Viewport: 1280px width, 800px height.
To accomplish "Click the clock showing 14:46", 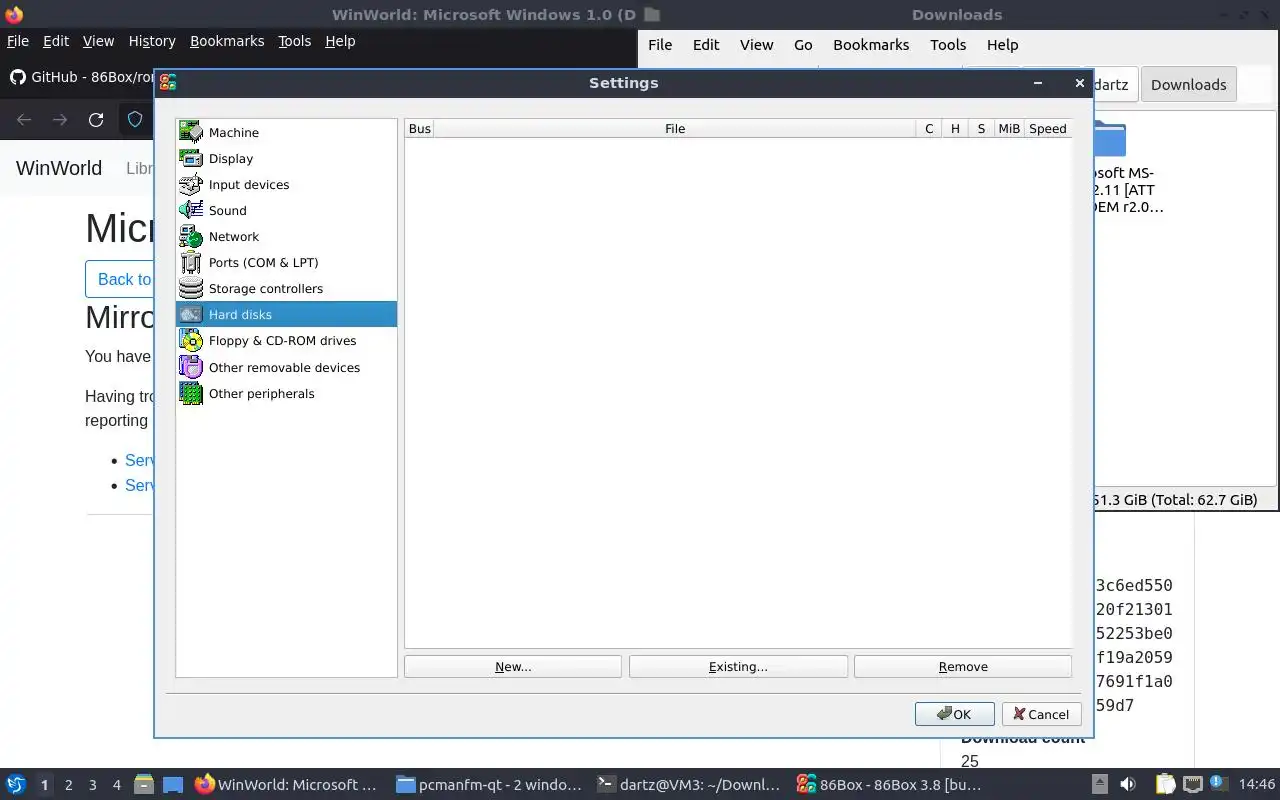I will click(1257, 785).
